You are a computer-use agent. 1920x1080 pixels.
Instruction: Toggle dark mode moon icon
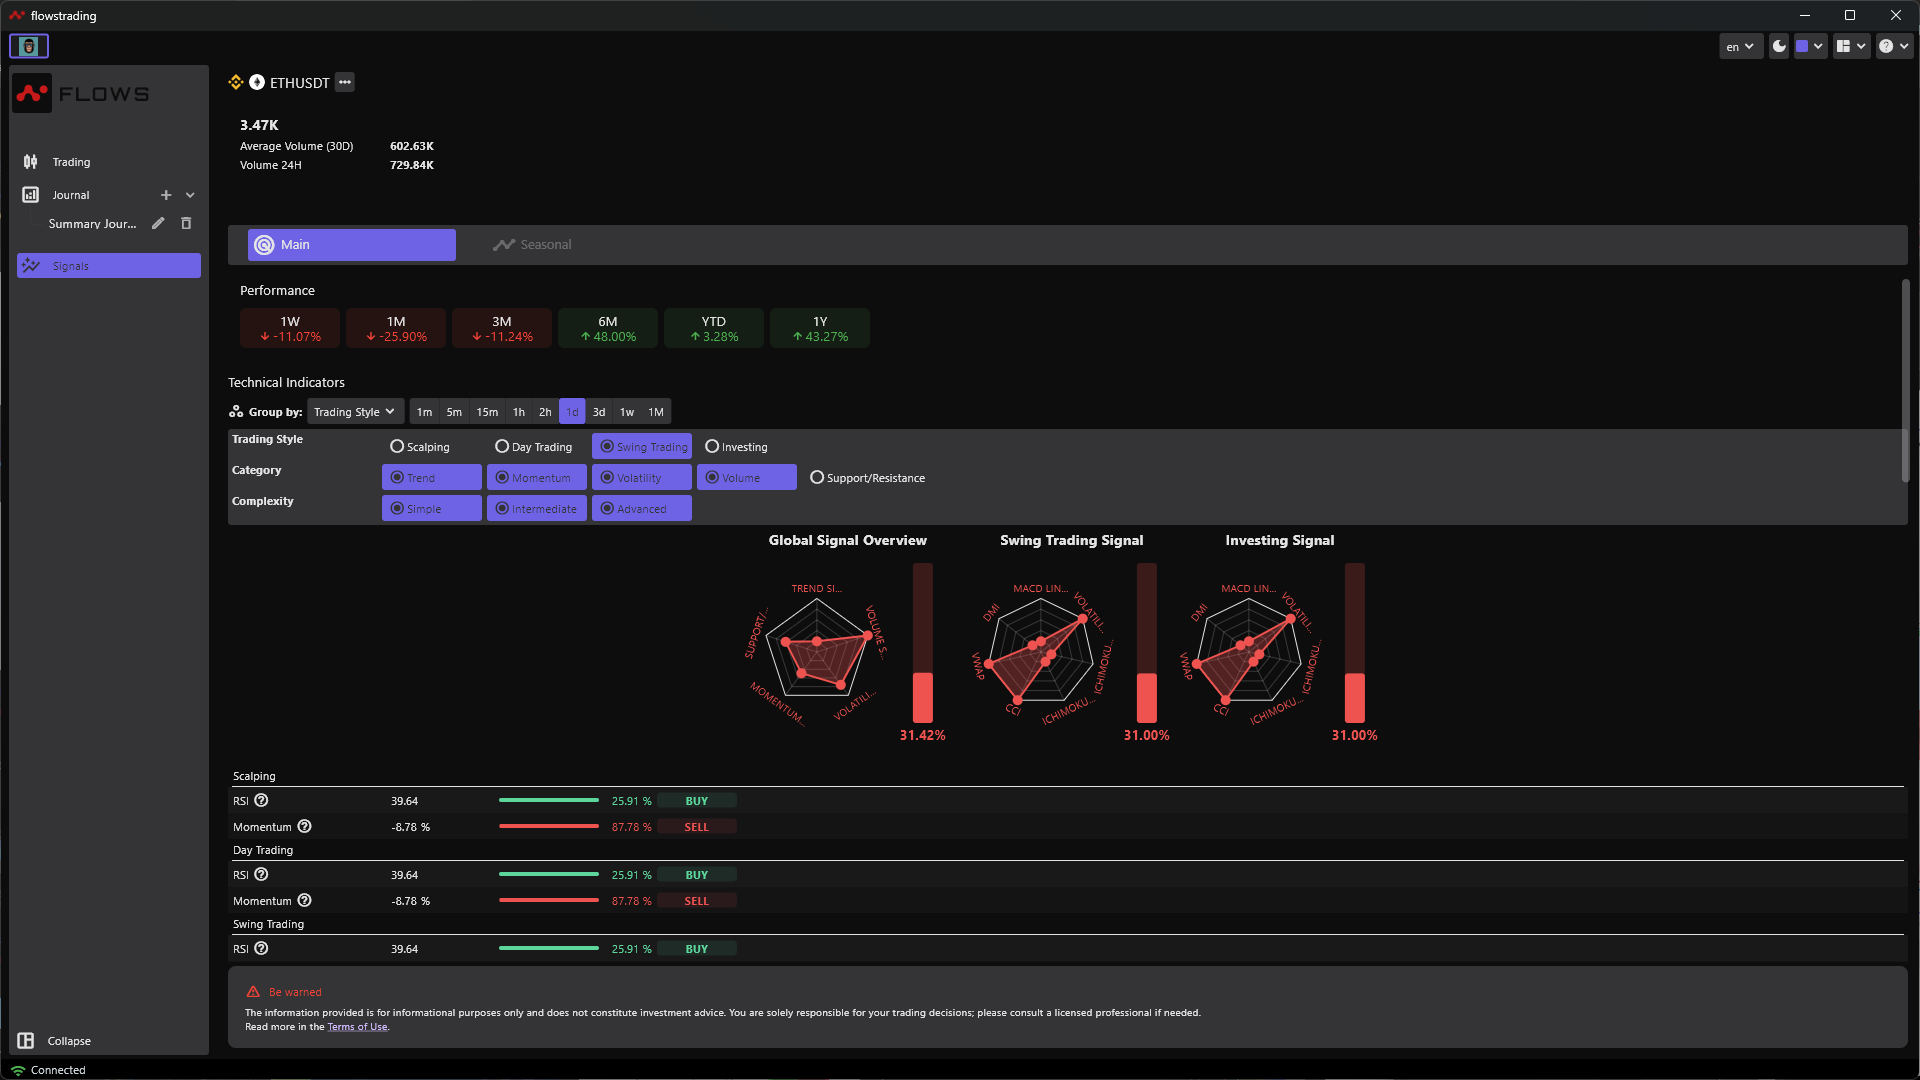click(1779, 46)
